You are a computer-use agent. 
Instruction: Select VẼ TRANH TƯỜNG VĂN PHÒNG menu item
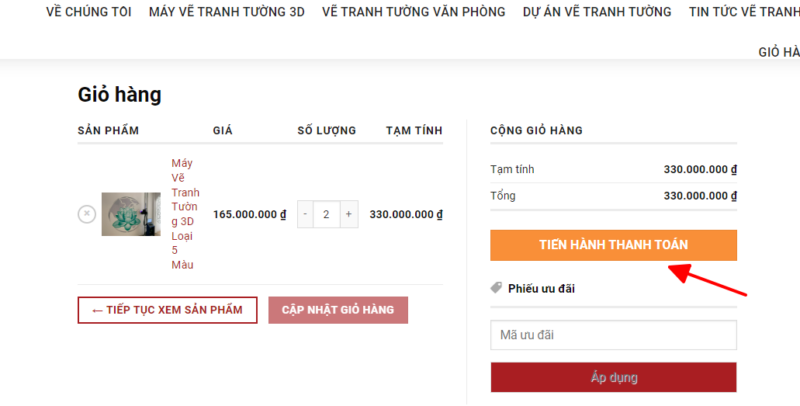[x=413, y=12]
